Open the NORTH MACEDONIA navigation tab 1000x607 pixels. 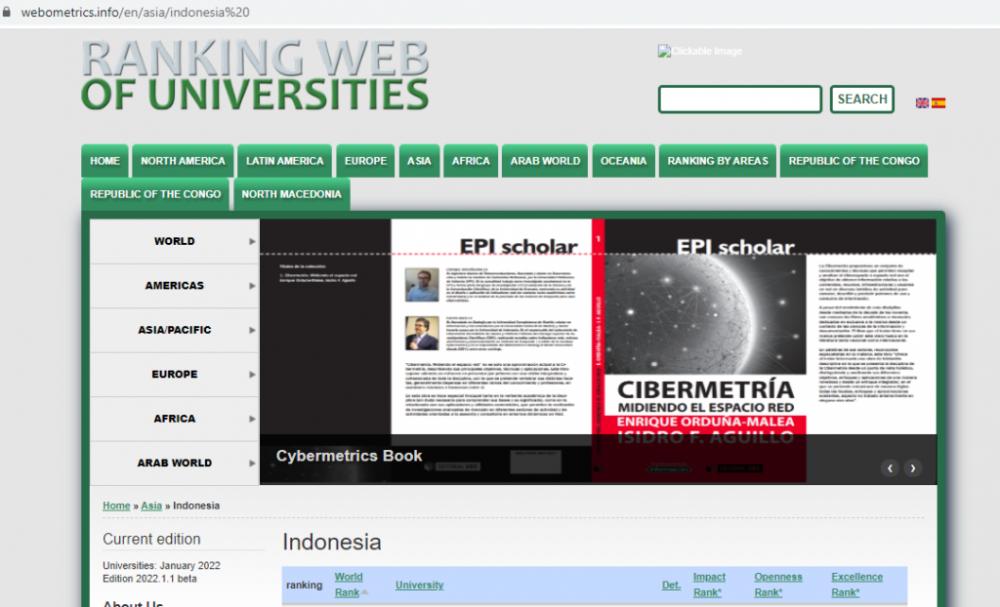[x=291, y=194]
